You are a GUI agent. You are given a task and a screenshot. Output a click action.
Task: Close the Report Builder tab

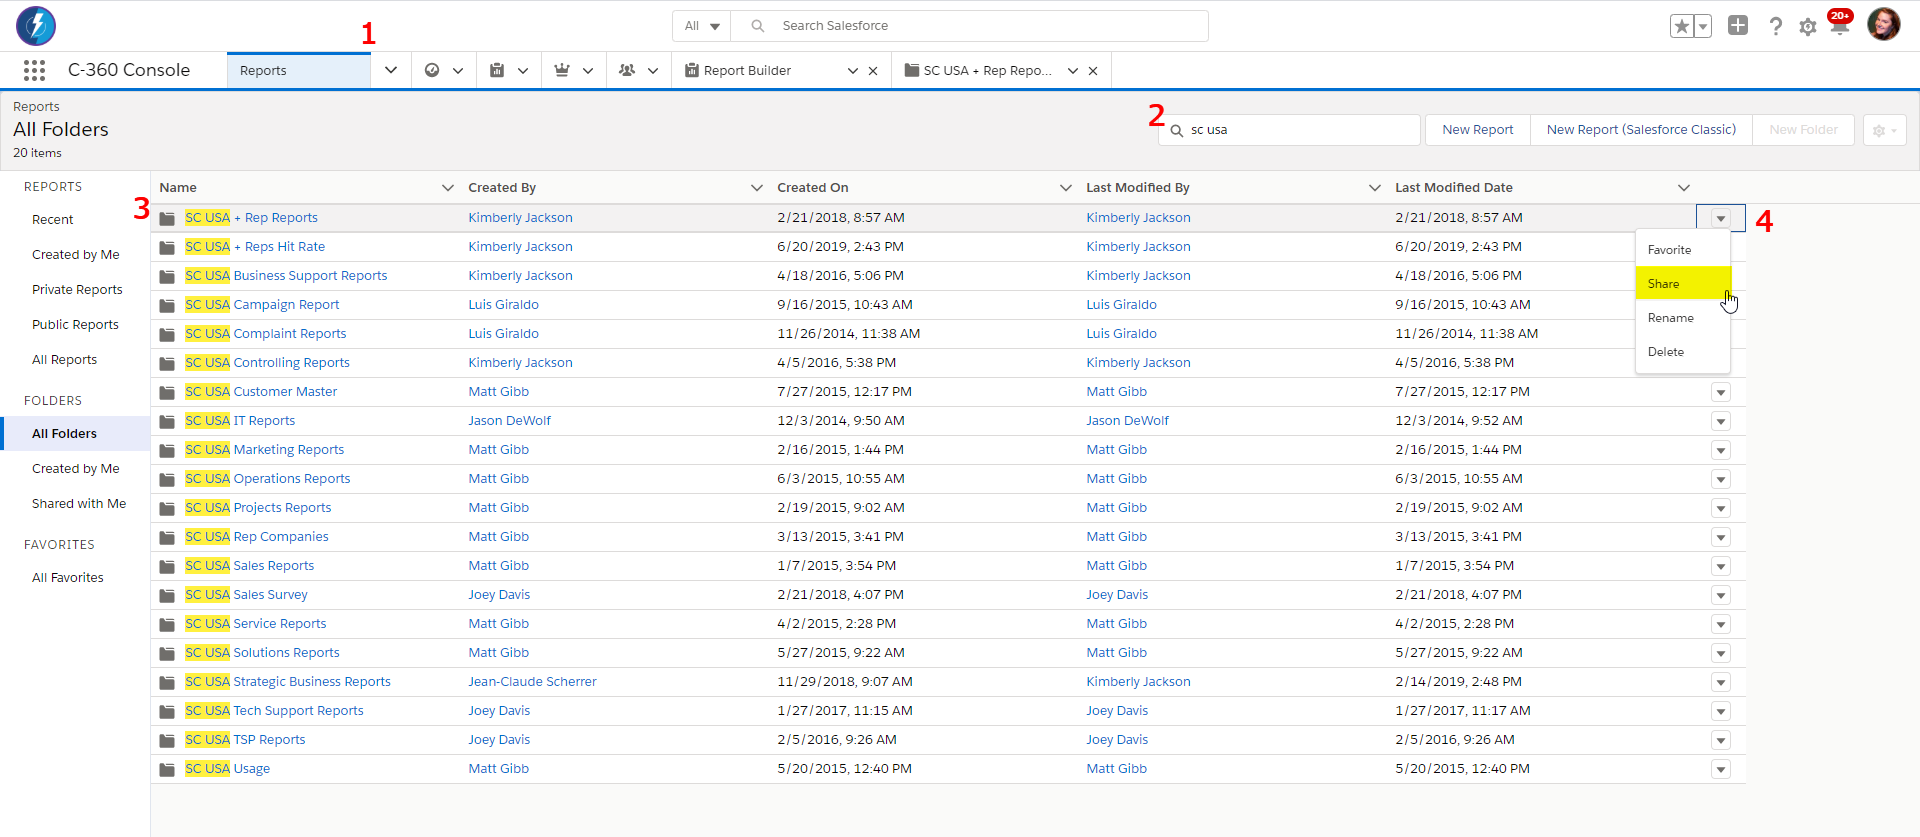tap(873, 71)
